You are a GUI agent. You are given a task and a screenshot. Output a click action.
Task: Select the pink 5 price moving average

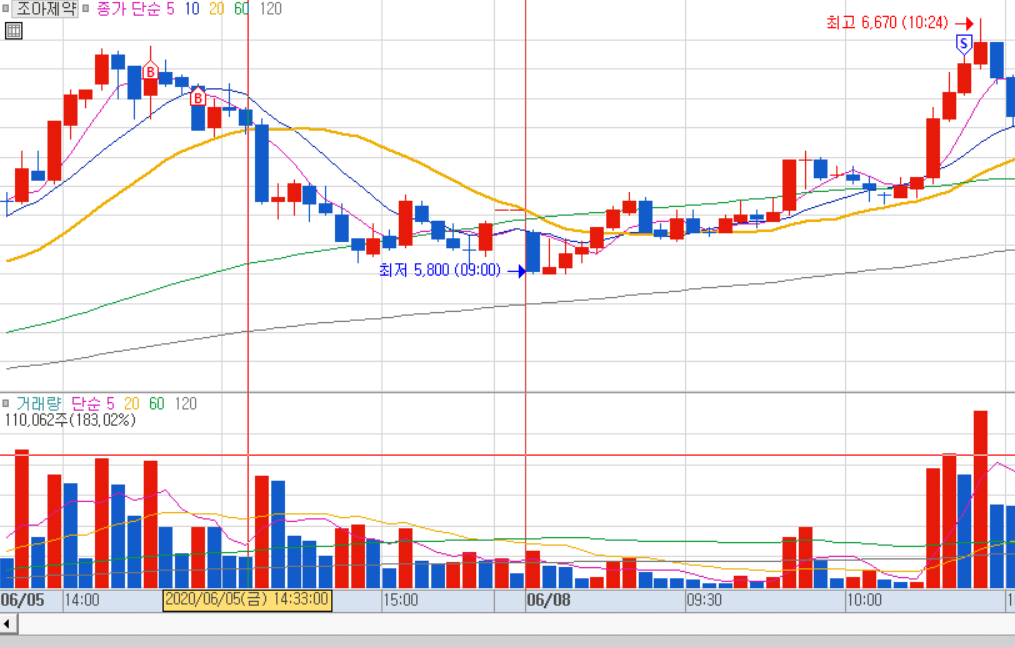[x=170, y=8]
